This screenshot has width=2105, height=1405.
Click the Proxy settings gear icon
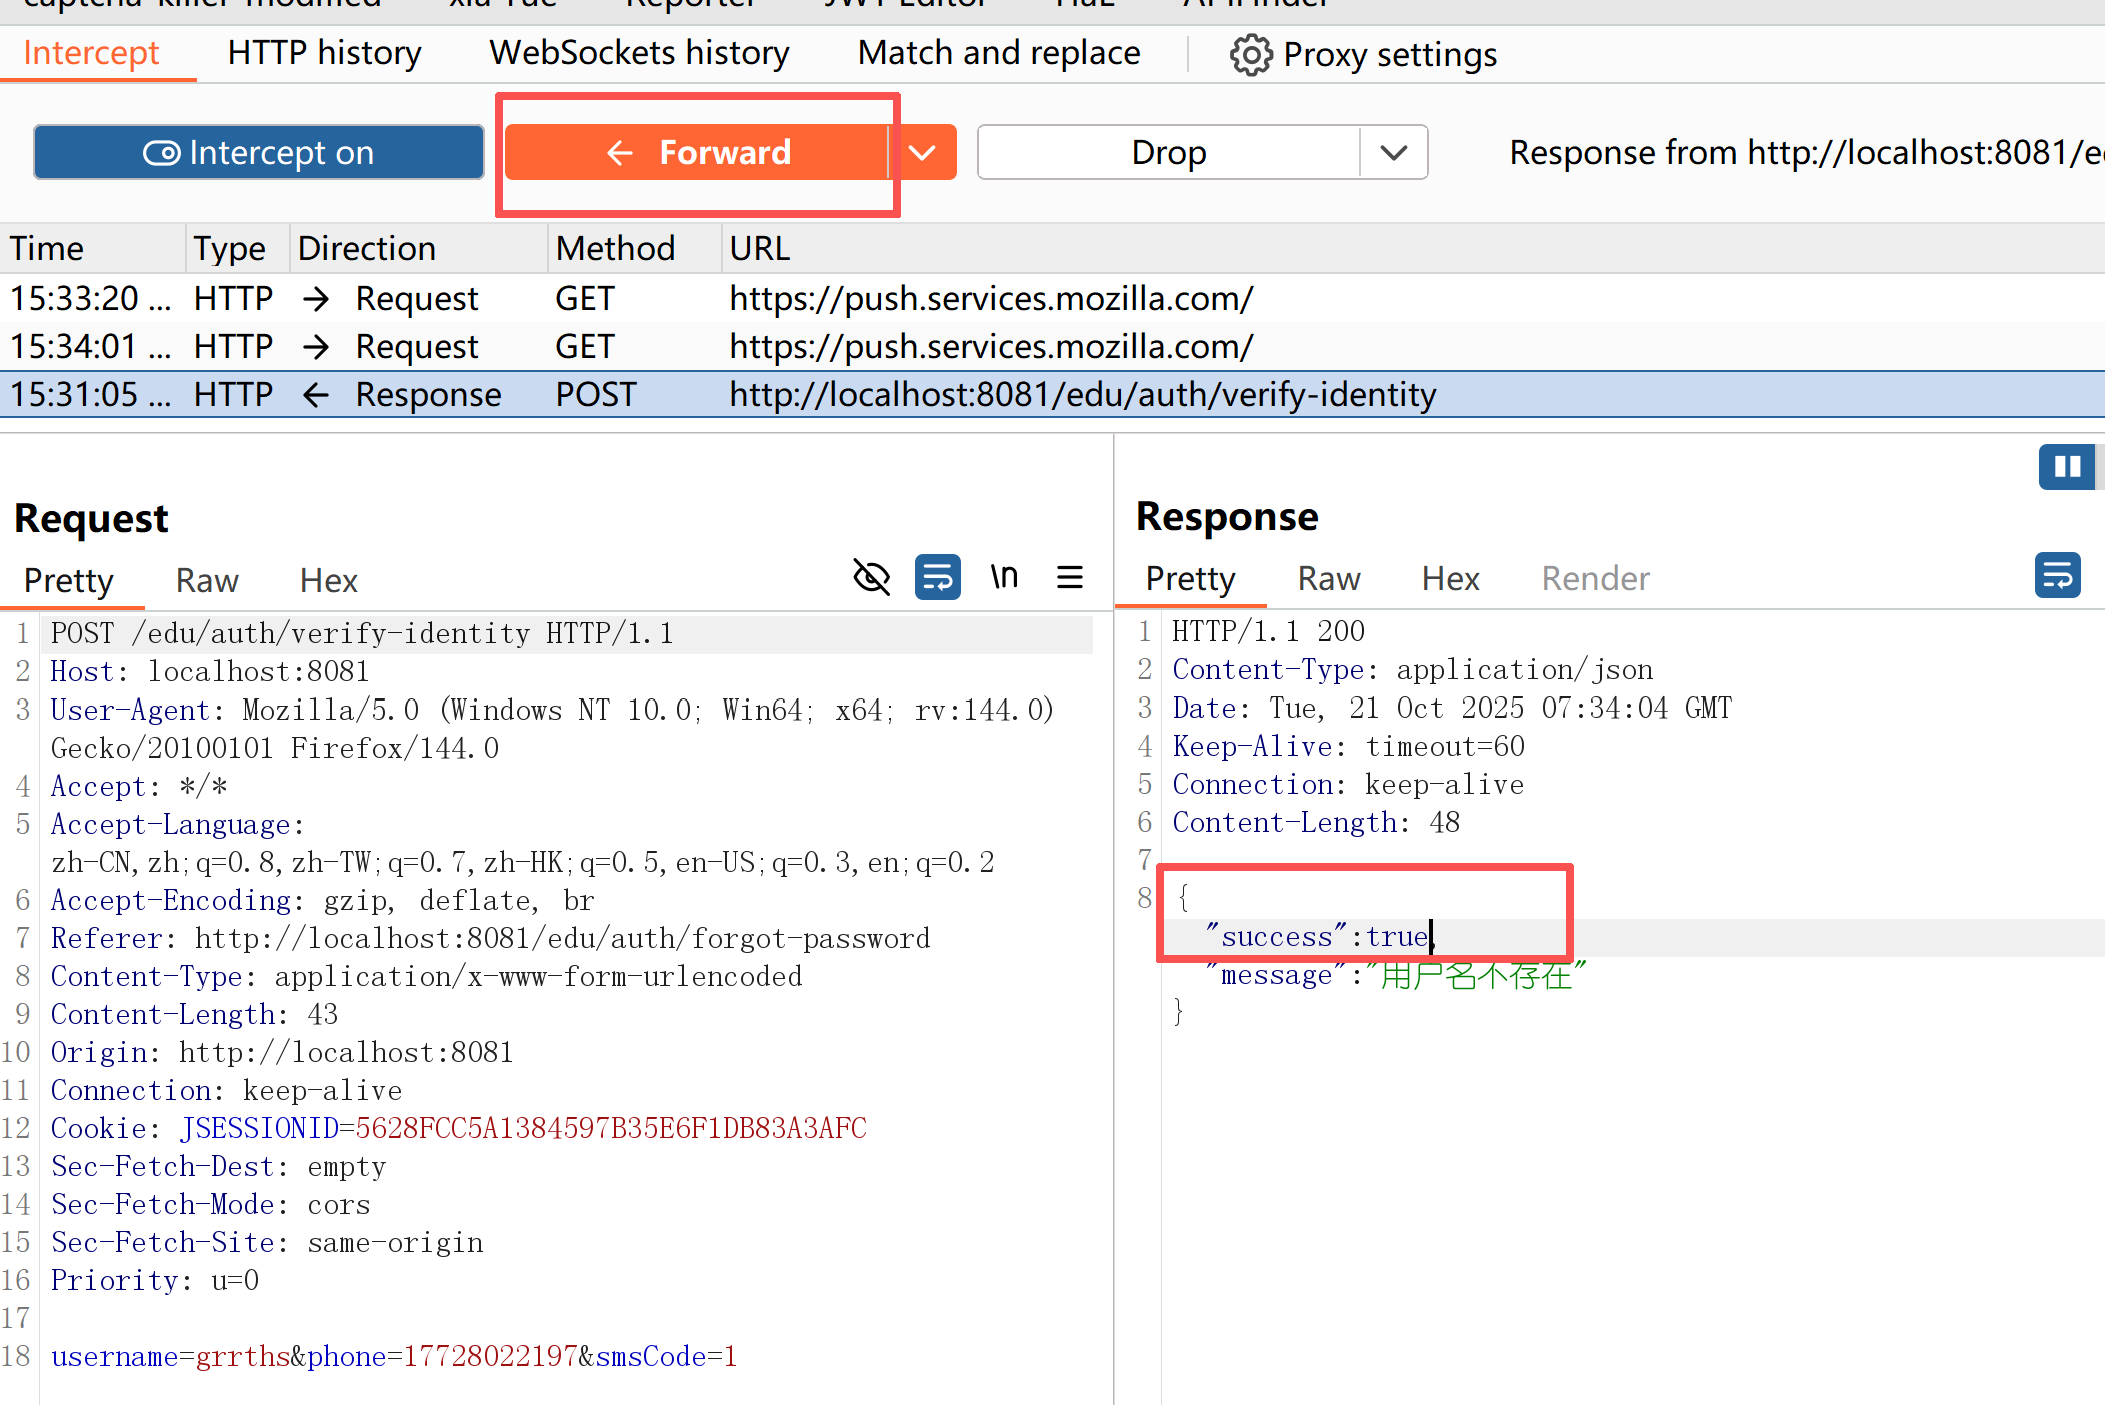tap(1250, 55)
